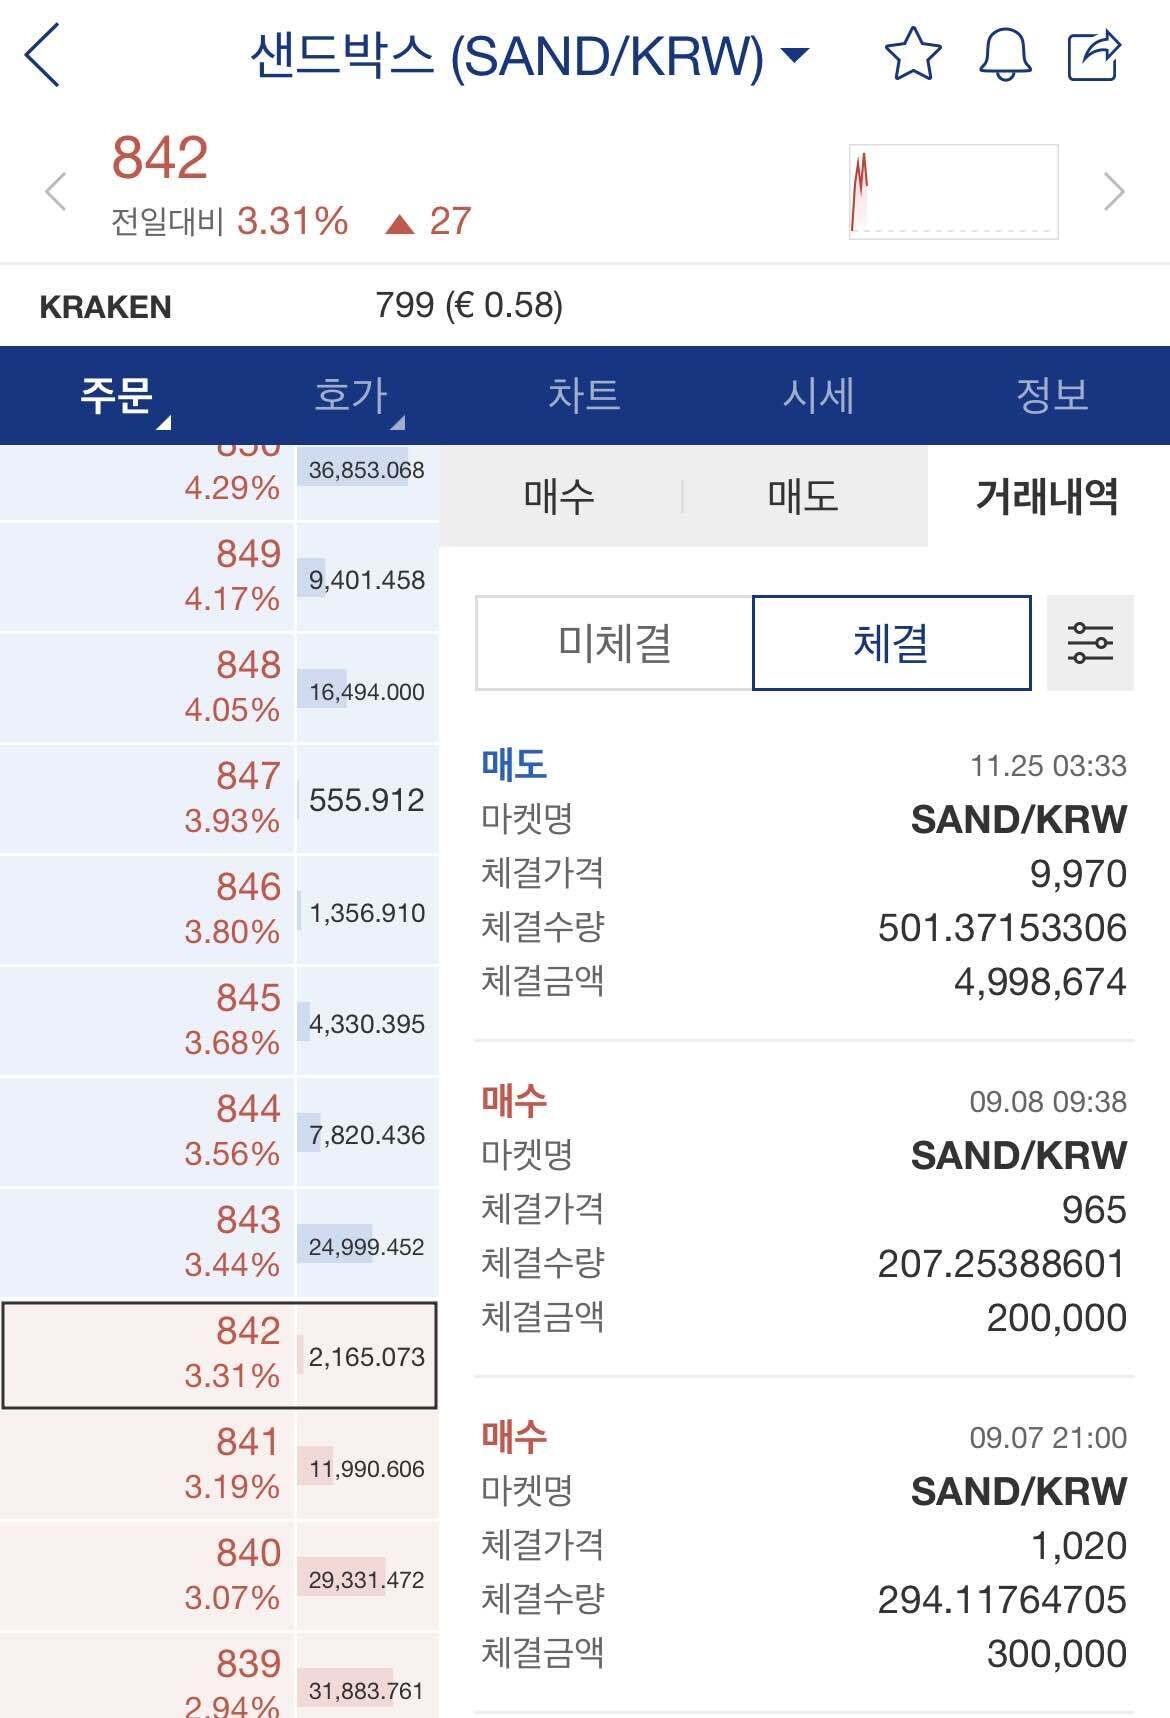Switch to 미체결 (open orders) view

pos(614,644)
